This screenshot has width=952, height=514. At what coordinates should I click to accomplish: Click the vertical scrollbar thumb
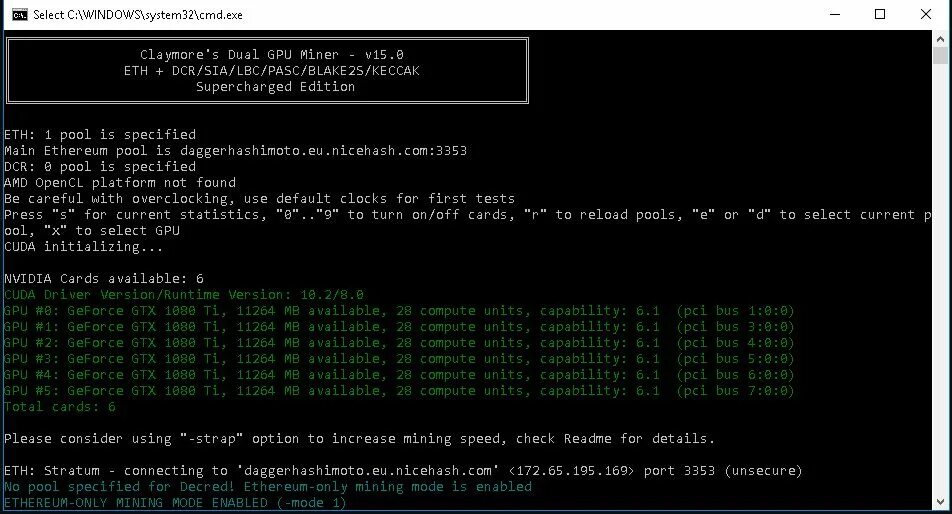[x=940, y=56]
